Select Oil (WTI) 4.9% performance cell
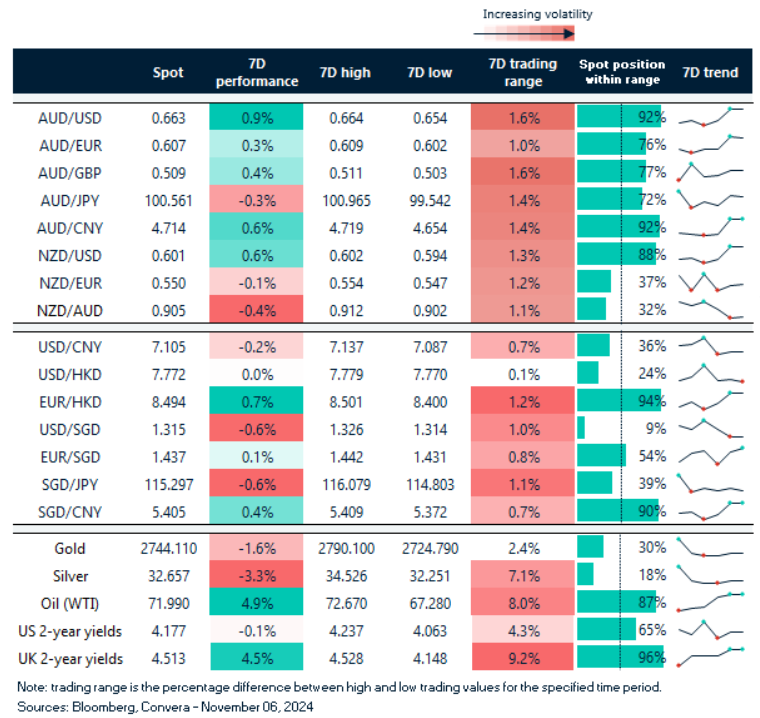The height and width of the screenshot is (718, 760). click(x=256, y=602)
